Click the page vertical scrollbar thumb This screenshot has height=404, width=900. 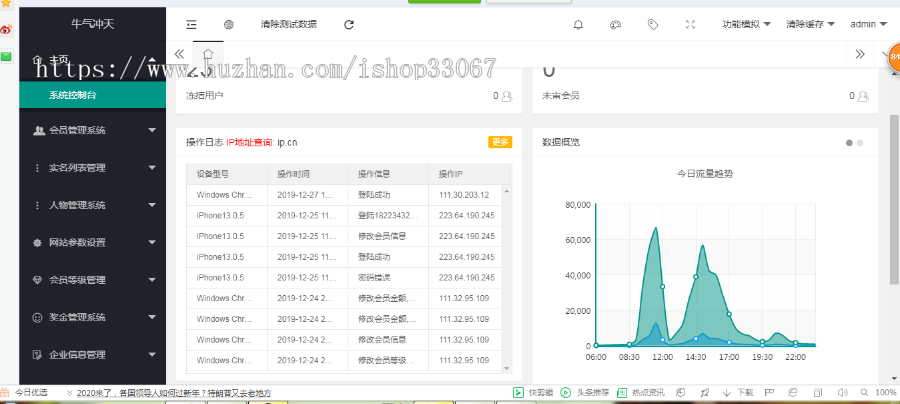[x=894, y=198]
